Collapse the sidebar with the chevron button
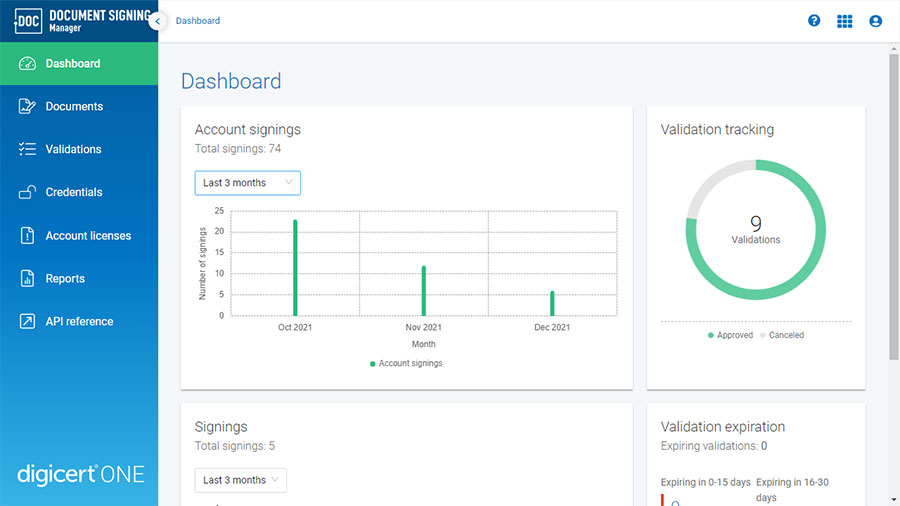The image size is (900, 506). (157, 21)
